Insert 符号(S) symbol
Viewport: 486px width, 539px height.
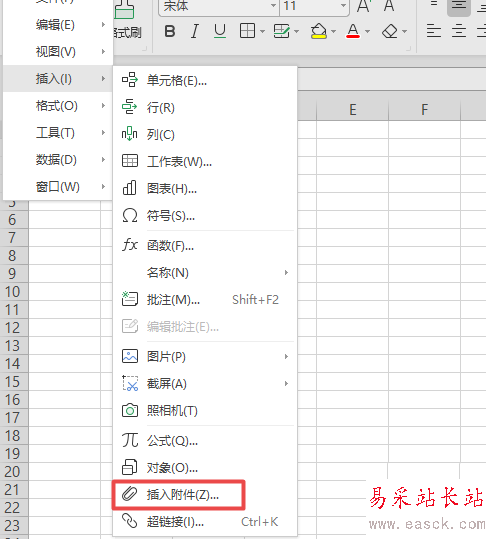pyautogui.click(x=205, y=216)
